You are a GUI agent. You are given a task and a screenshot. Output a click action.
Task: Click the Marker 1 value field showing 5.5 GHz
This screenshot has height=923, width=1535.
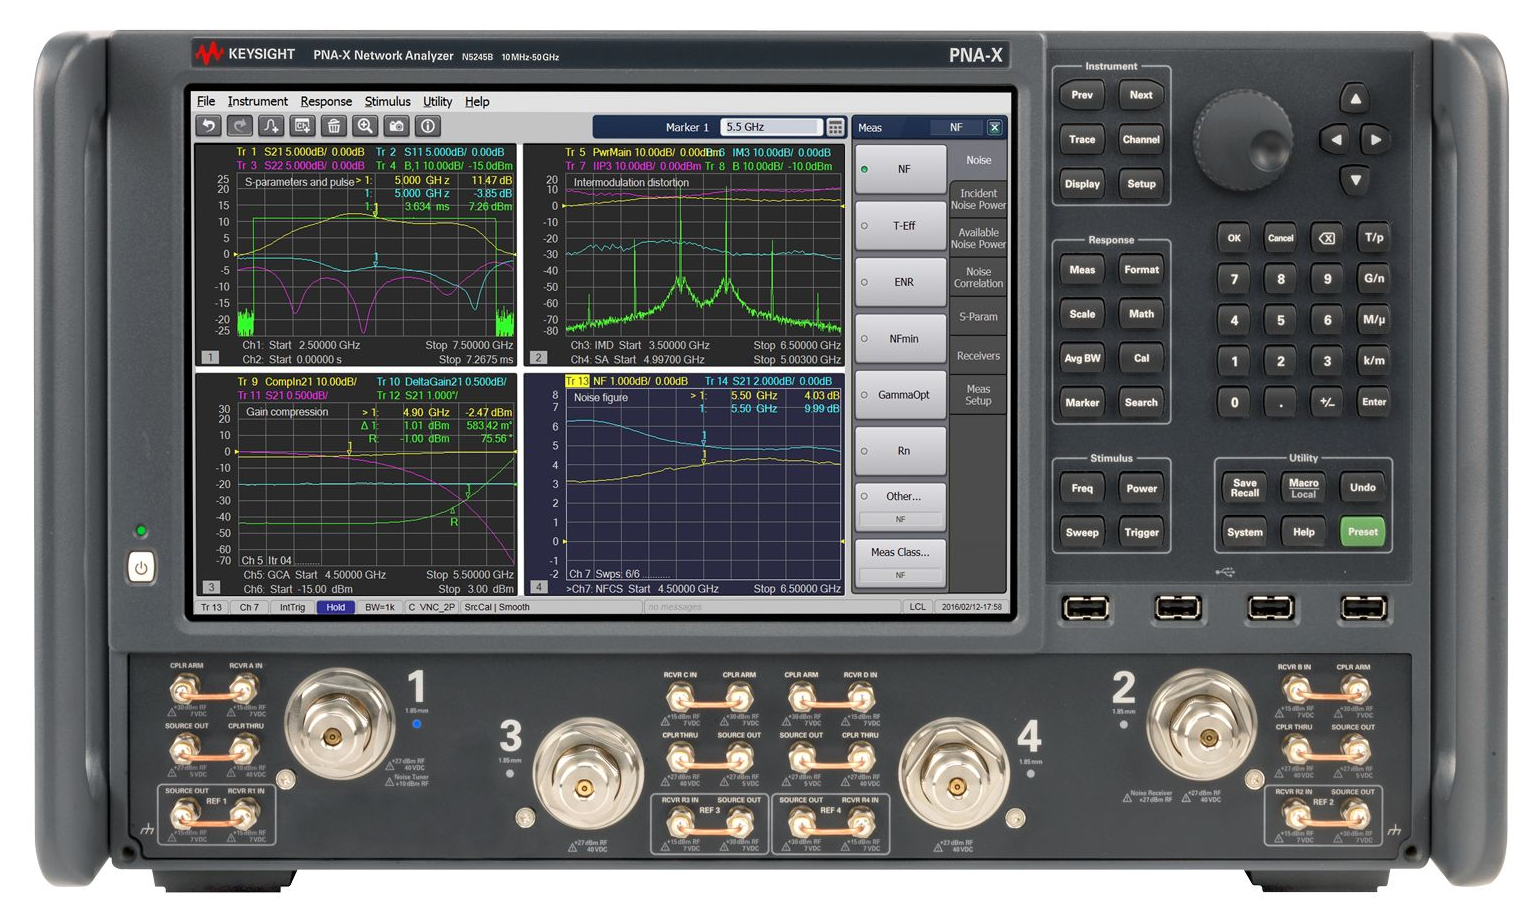tap(771, 127)
